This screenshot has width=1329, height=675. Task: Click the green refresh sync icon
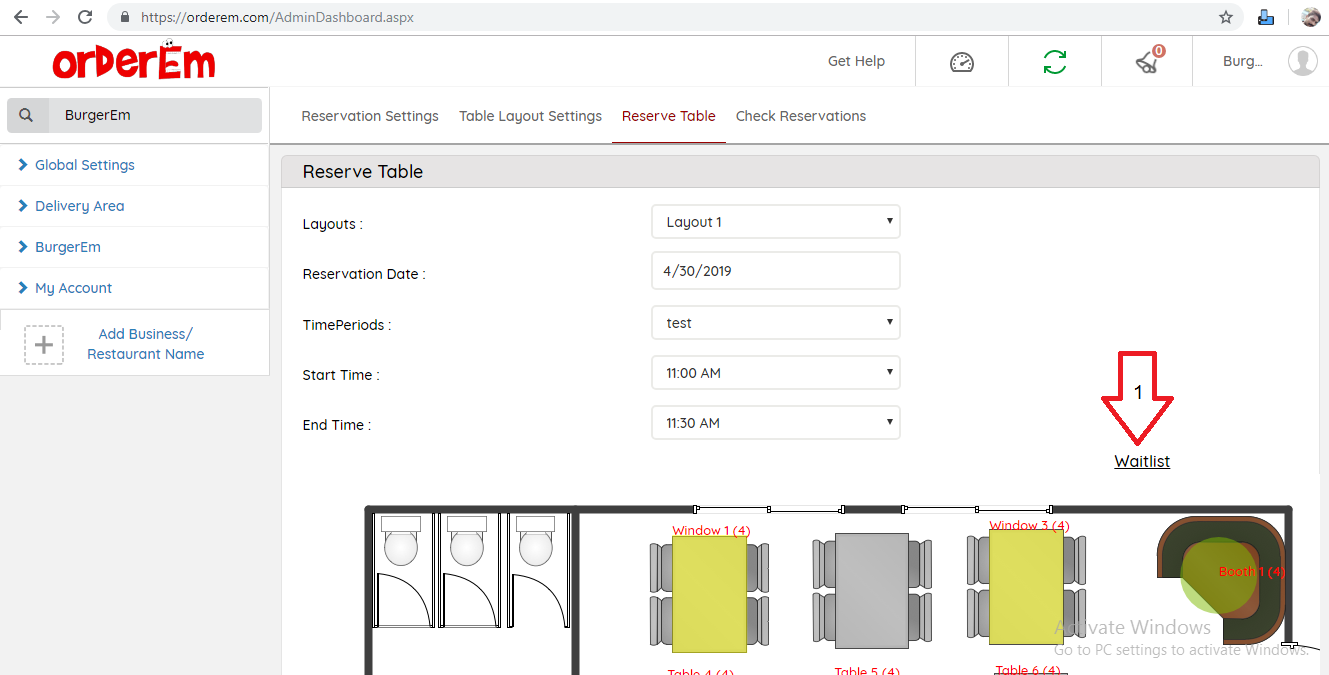point(1054,62)
